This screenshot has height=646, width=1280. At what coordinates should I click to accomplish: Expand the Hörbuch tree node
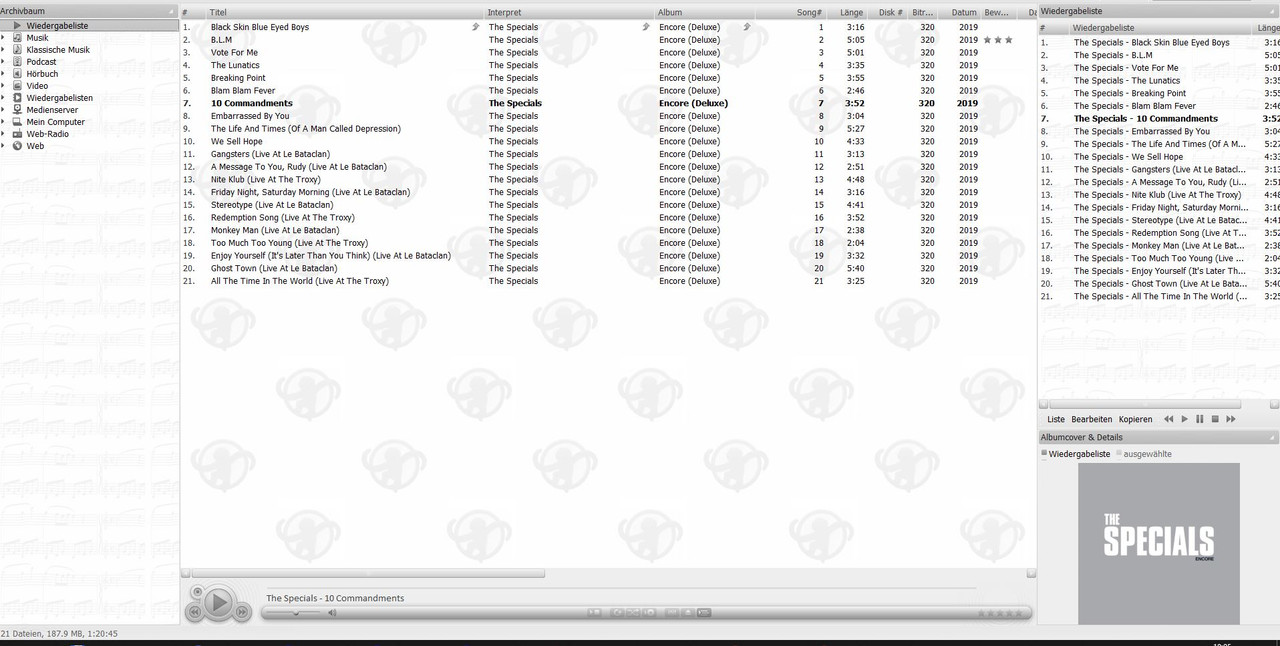3,73
